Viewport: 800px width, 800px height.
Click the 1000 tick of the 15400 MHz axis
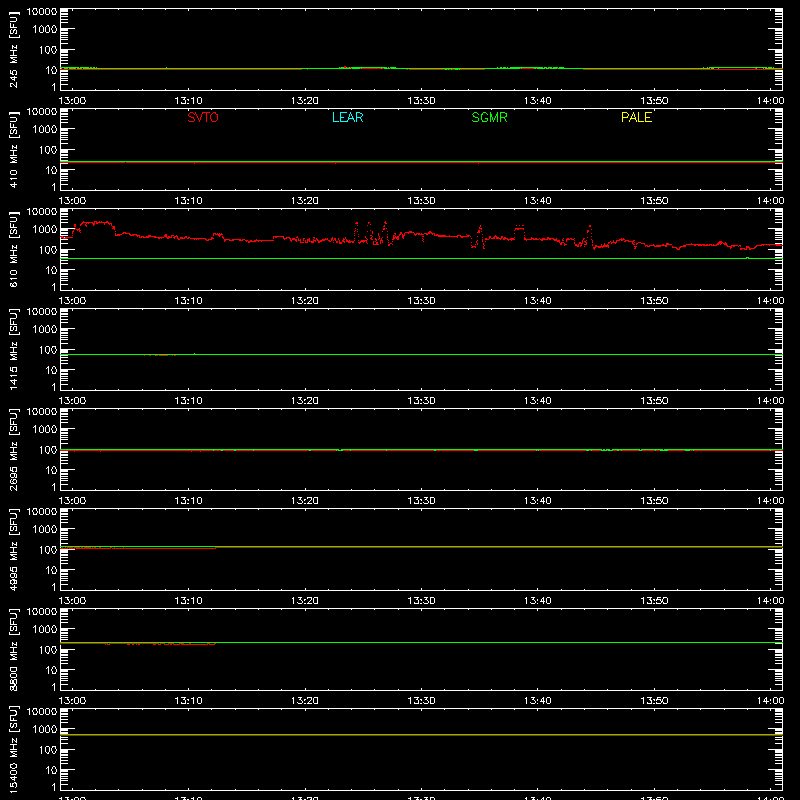(x=45, y=730)
